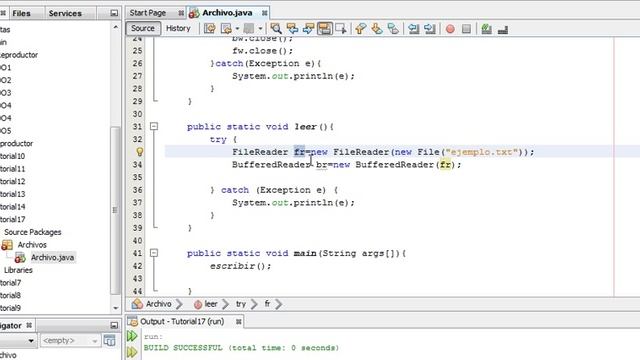Switch to the Files panel tab

(21, 13)
